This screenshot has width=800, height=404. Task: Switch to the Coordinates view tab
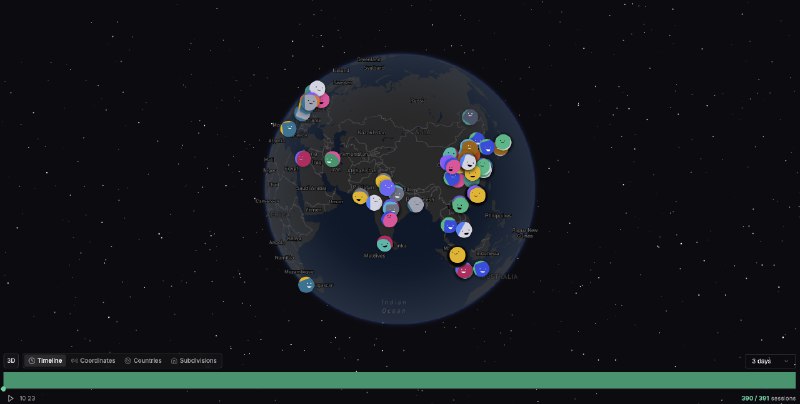coord(93,360)
